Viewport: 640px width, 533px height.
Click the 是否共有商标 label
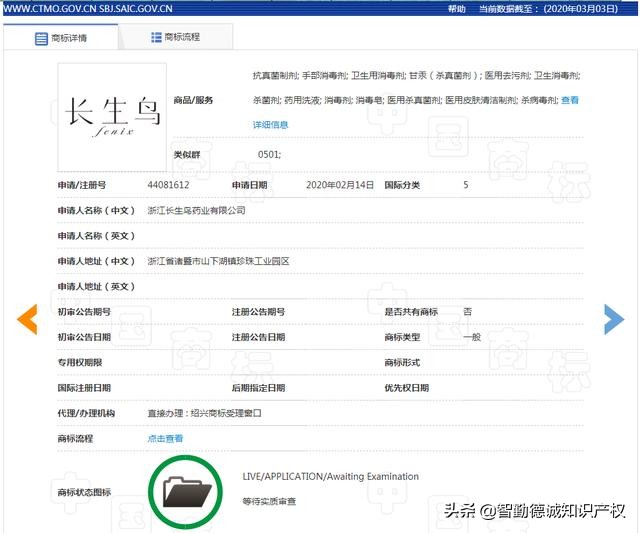point(411,311)
